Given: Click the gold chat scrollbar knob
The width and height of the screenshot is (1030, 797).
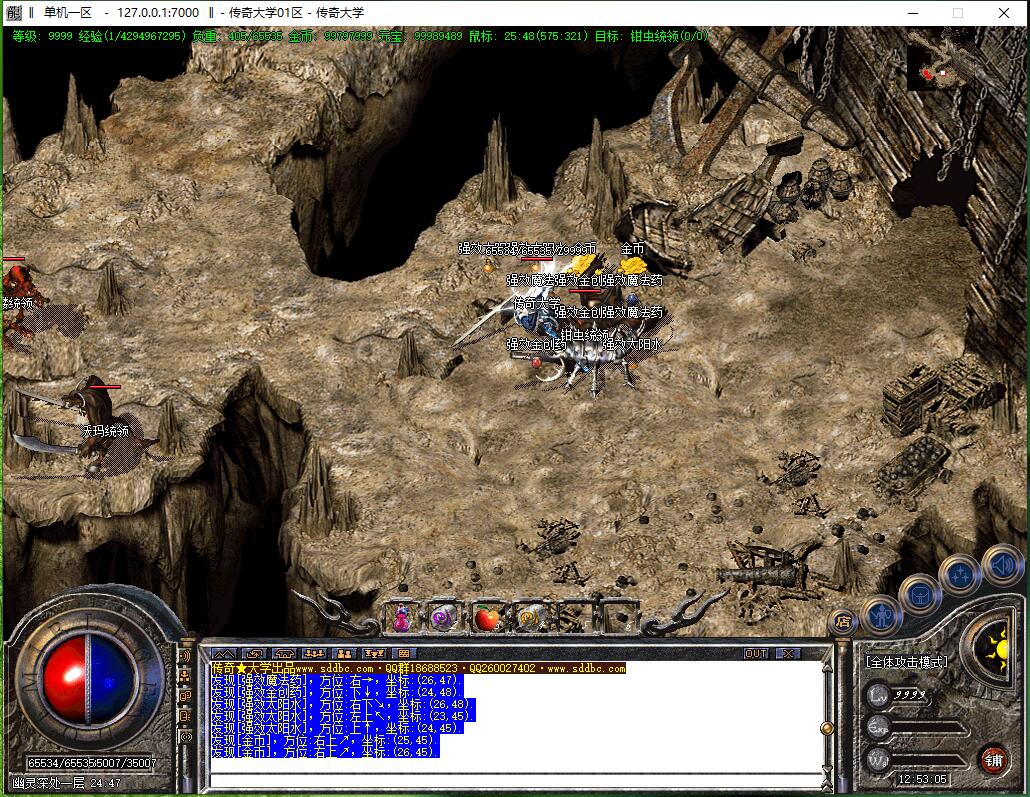Looking at the screenshot, I should (x=828, y=728).
